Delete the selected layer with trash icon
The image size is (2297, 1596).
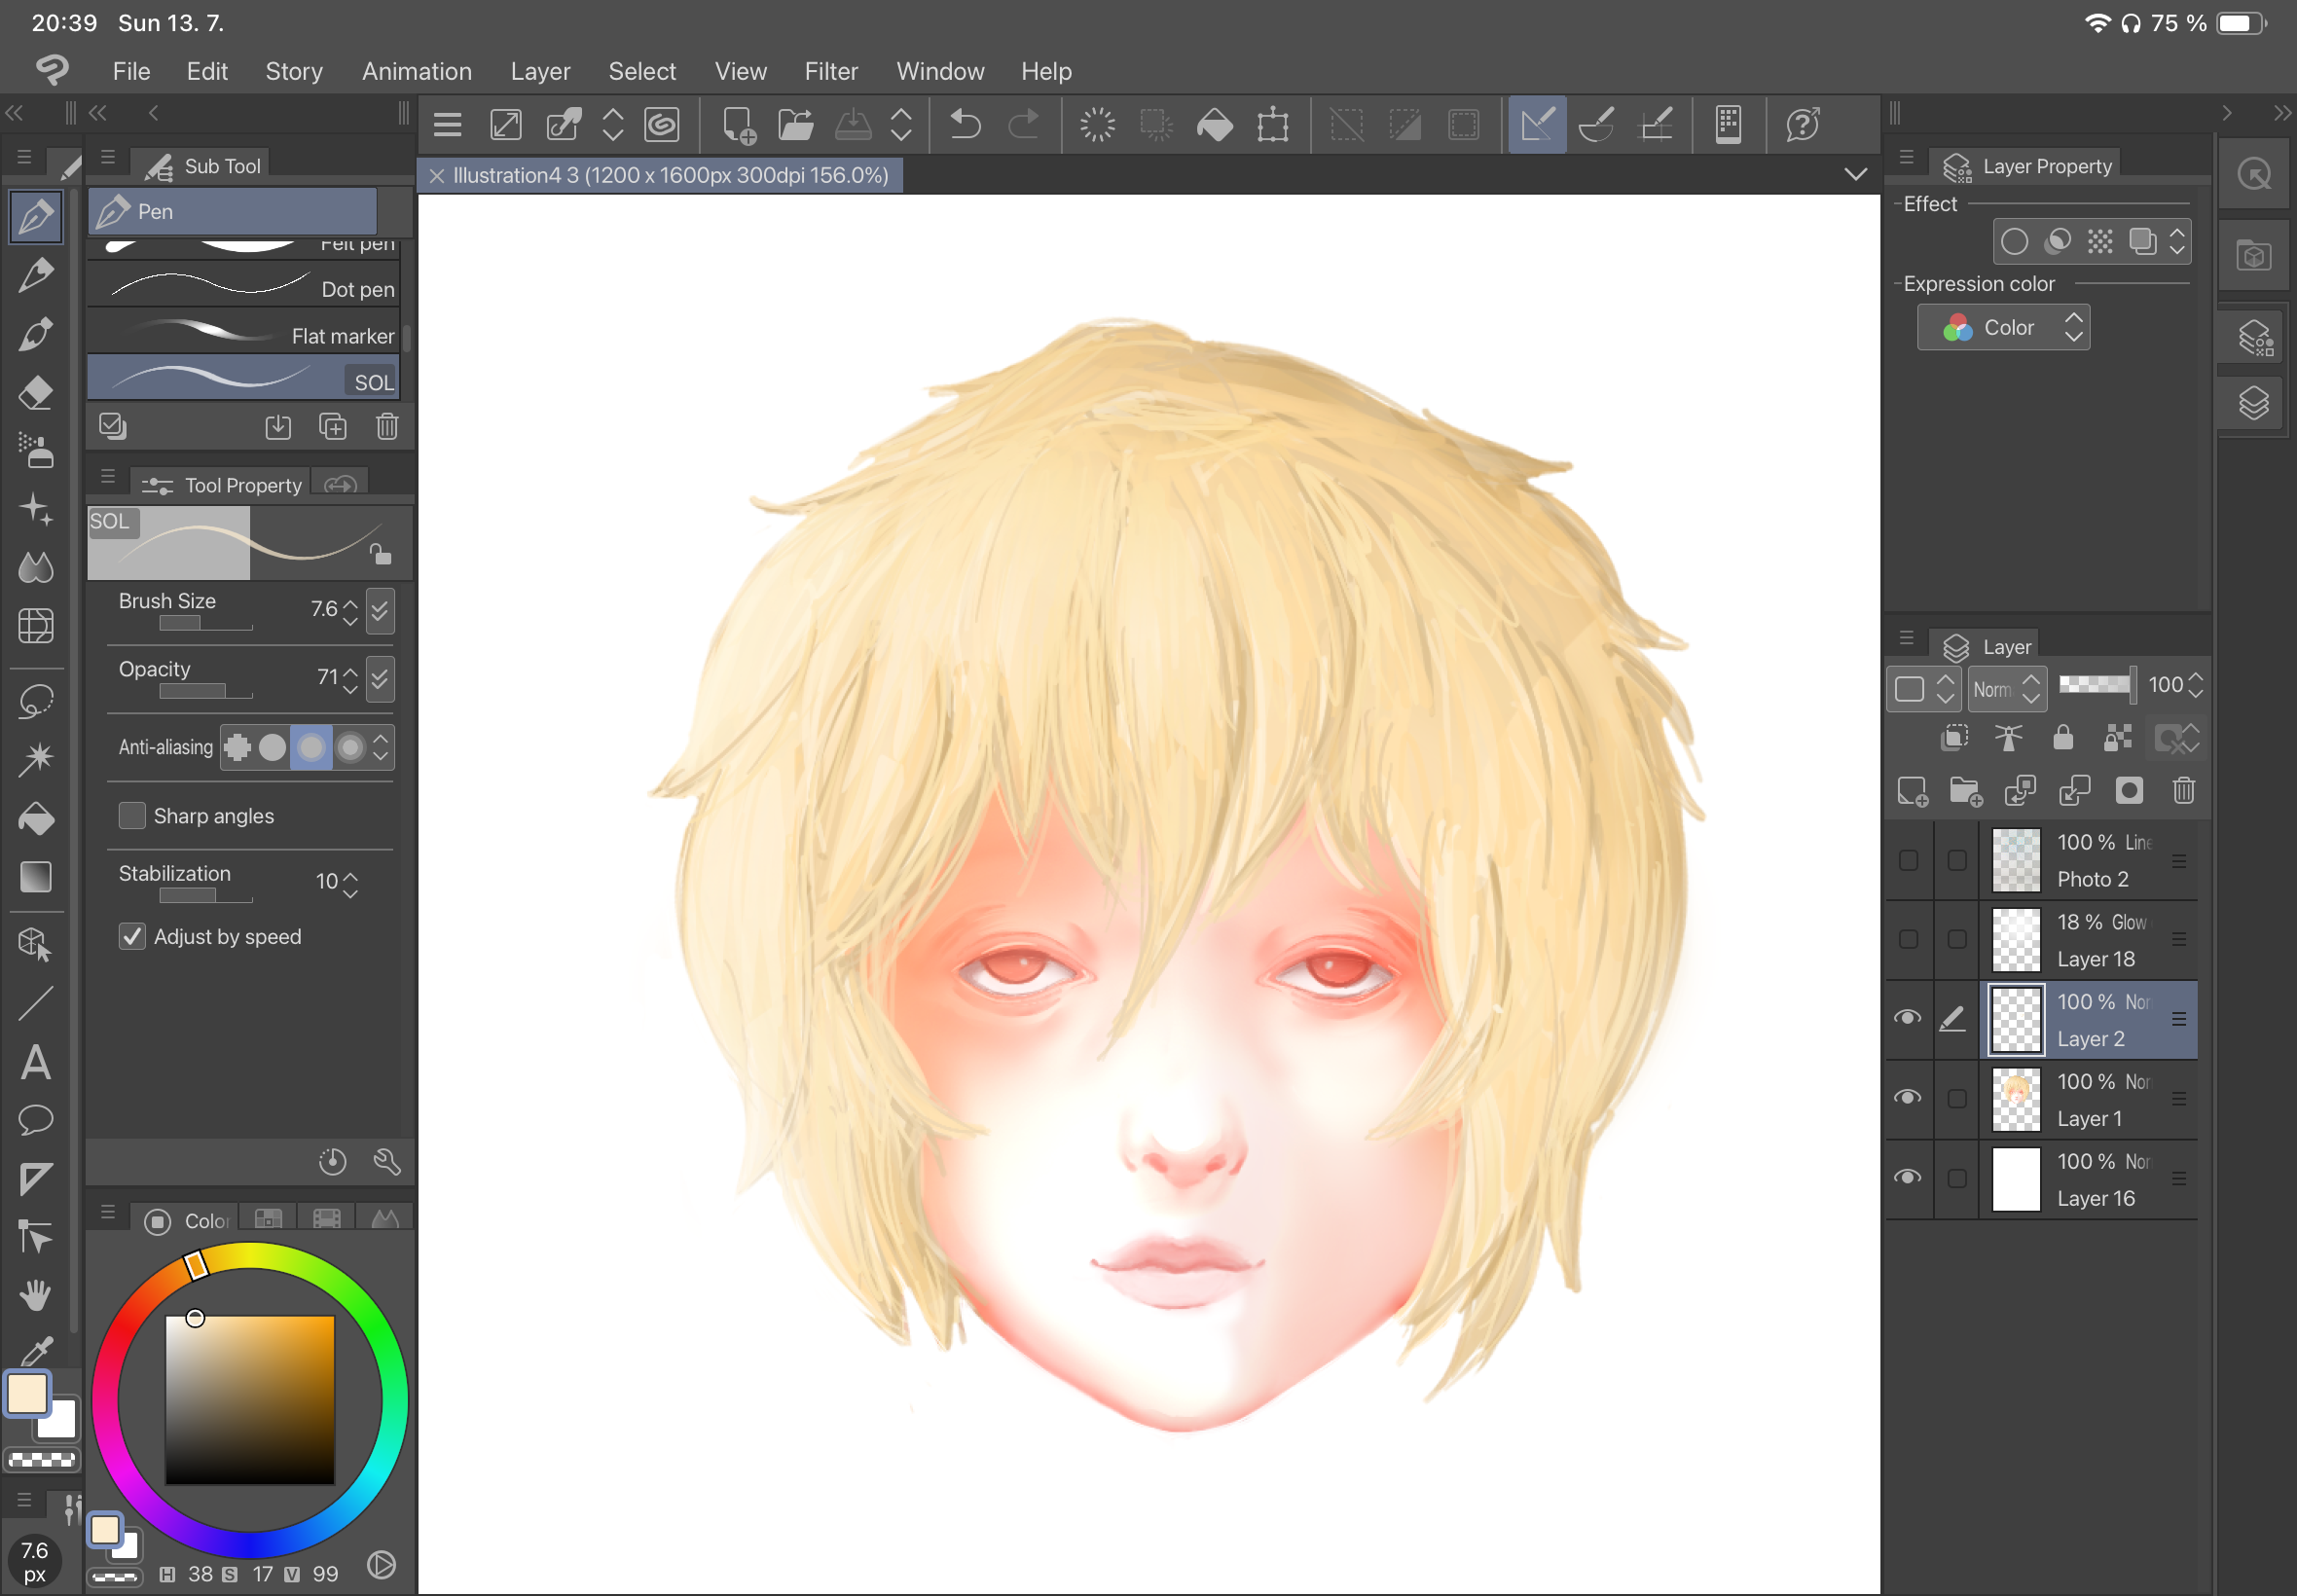pos(2184,791)
